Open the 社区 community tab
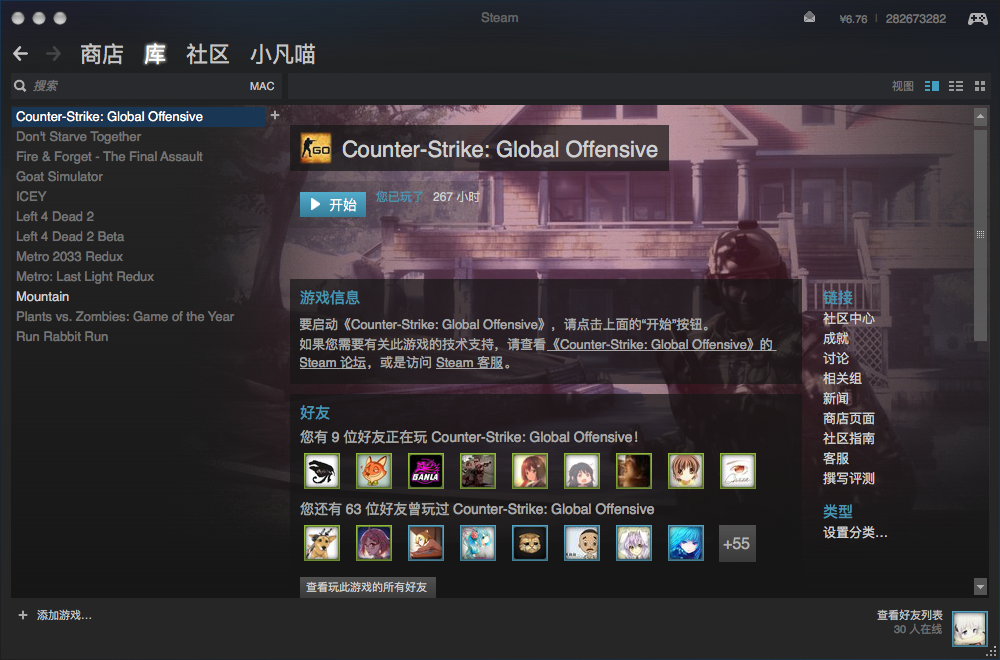 click(208, 54)
